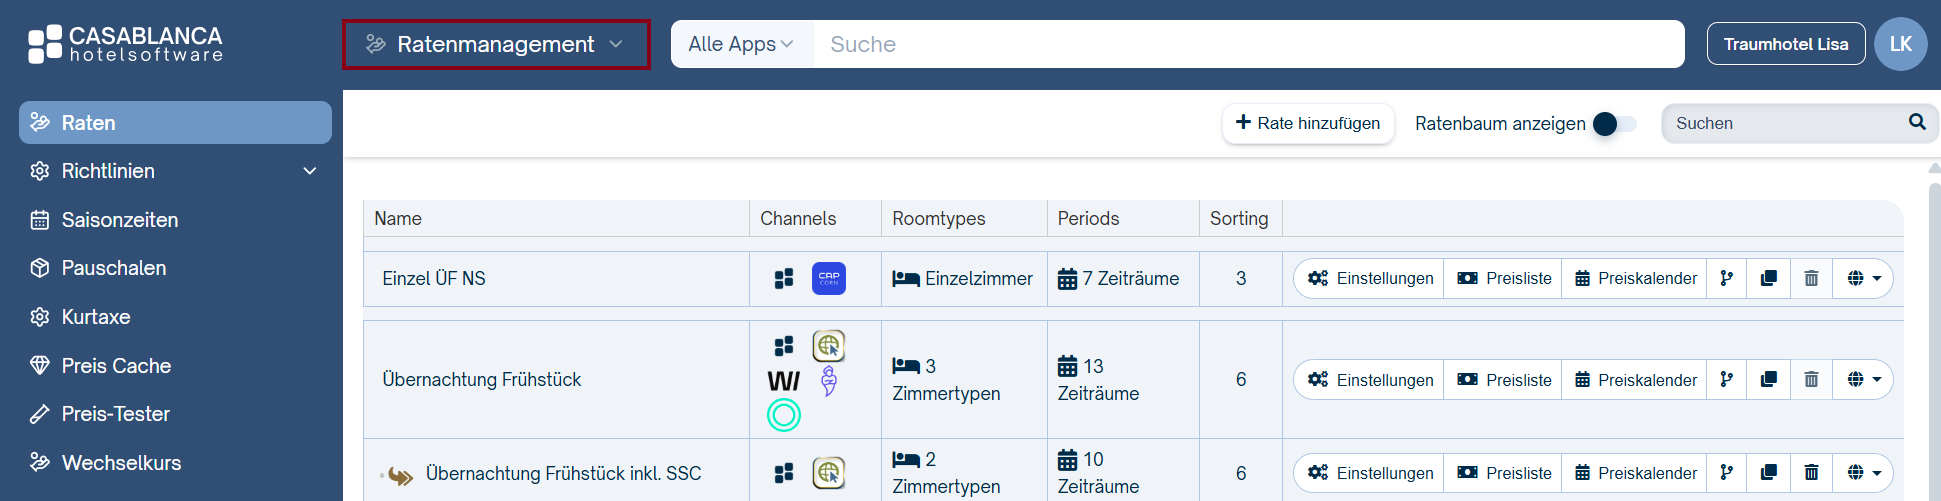1941x501 pixels.
Task: Click the Casablanca channel icon for Übernachtung Frühstück
Action: click(784, 346)
